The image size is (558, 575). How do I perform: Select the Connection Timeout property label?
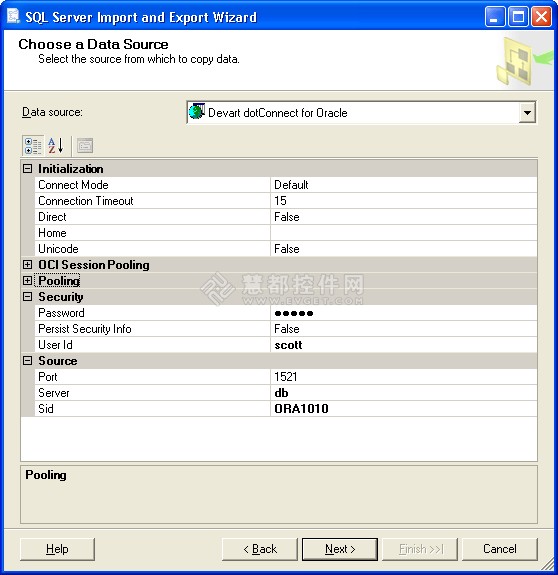86,201
